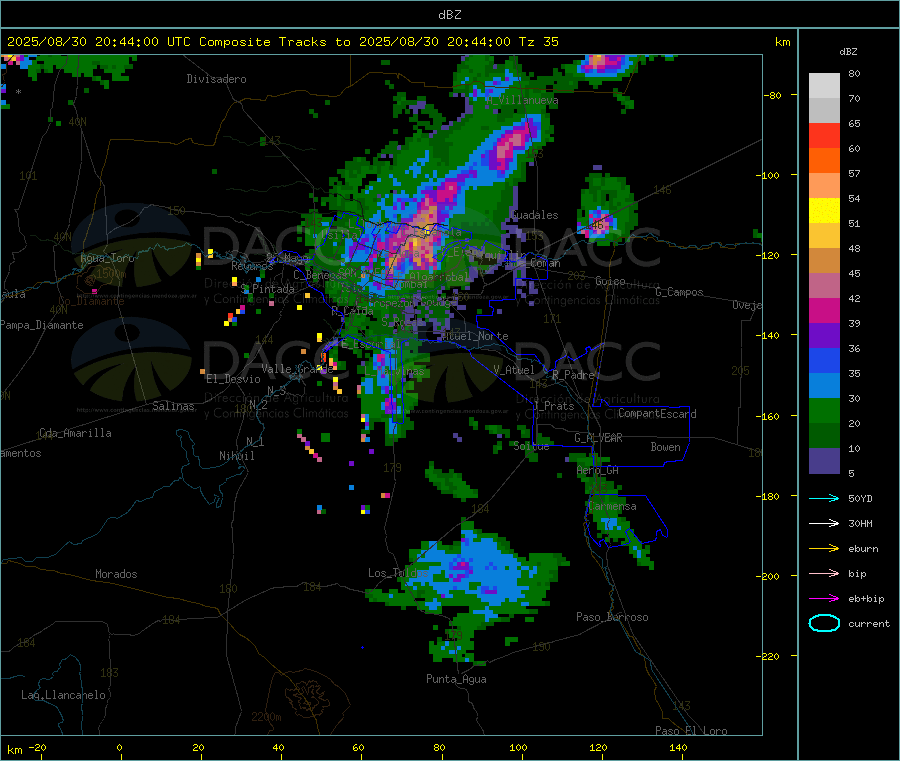900x761 pixels.
Task: Click the 'Soitue' map label
Action: 531,446
